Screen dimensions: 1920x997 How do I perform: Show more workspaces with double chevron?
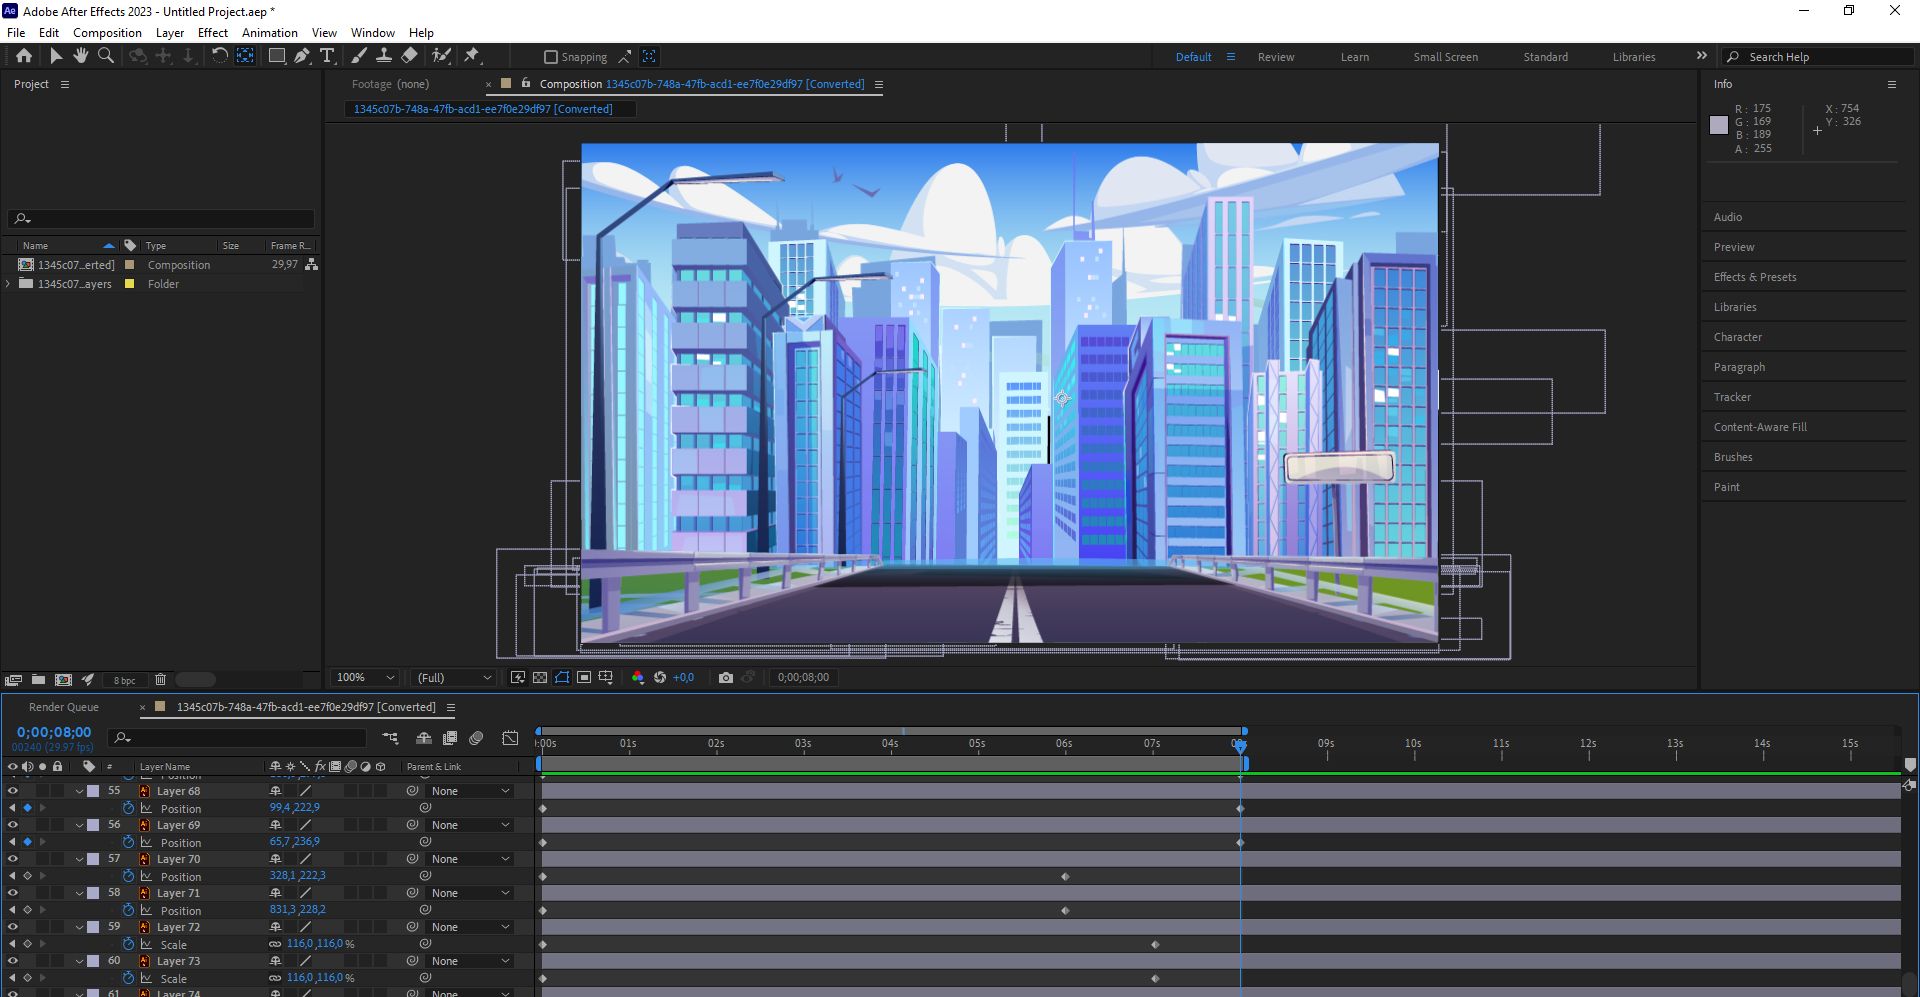click(x=1702, y=56)
